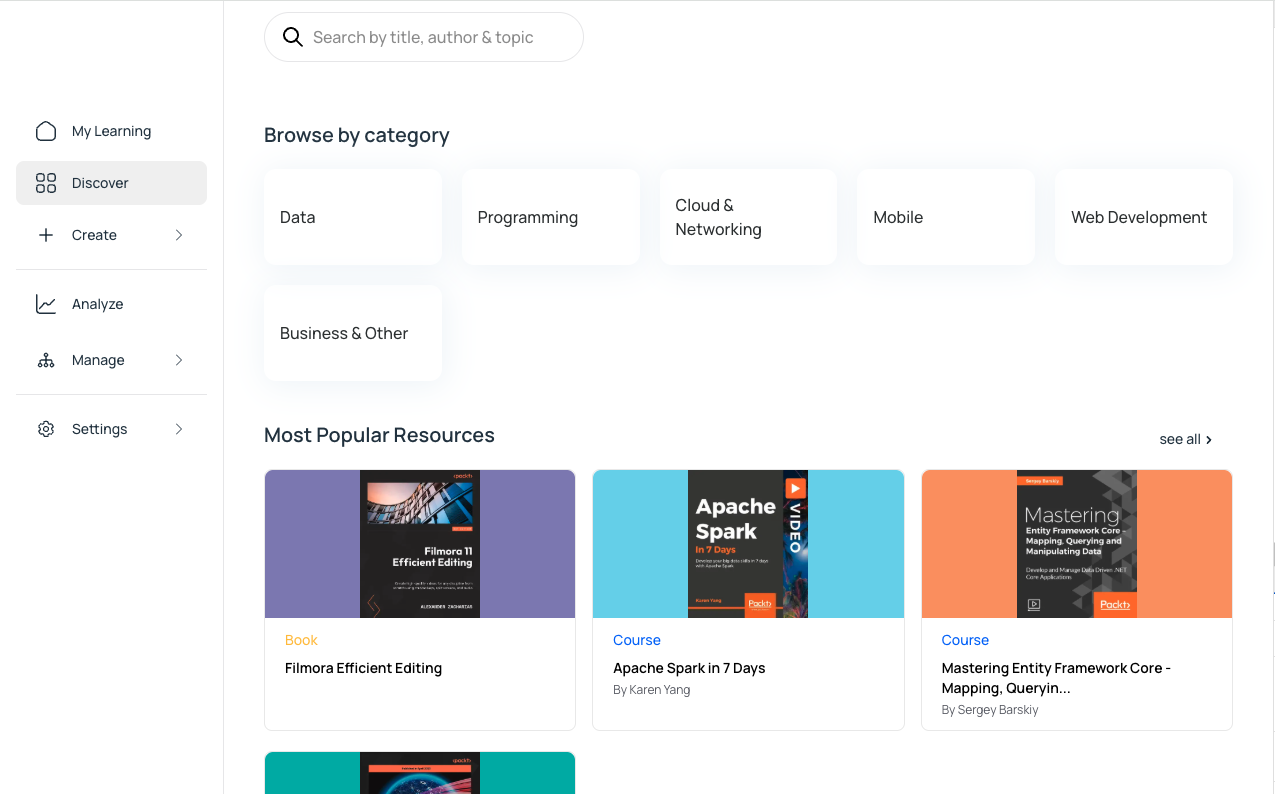Open the Apache Spark course cover thumbnail
Screen dimensions: 1275x794
coord(748,544)
